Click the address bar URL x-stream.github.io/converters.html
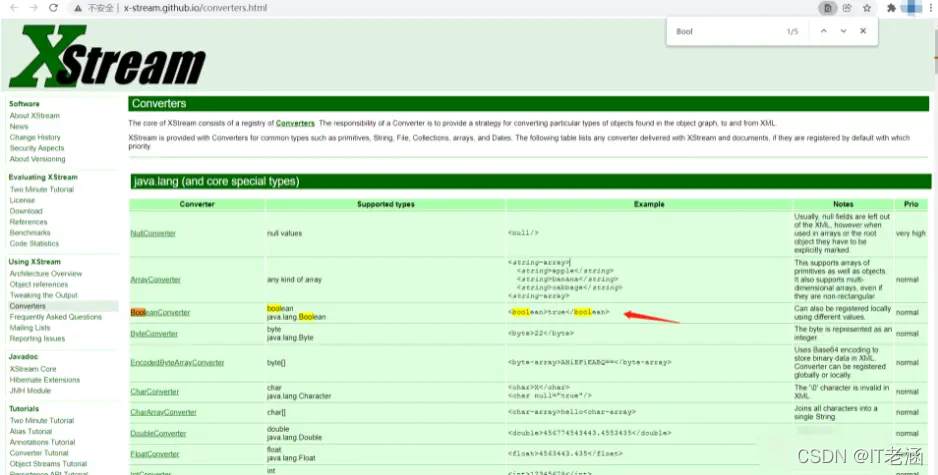The width and height of the screenshot is (938, 475). (195, 8)
